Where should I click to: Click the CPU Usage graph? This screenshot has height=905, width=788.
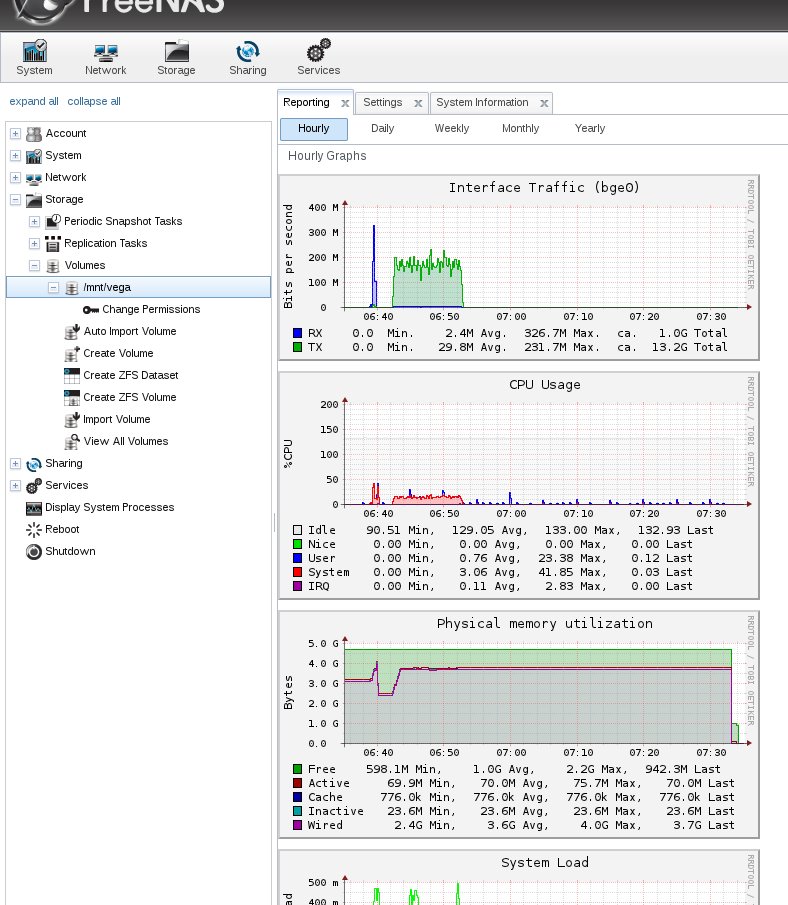(519, 486)
